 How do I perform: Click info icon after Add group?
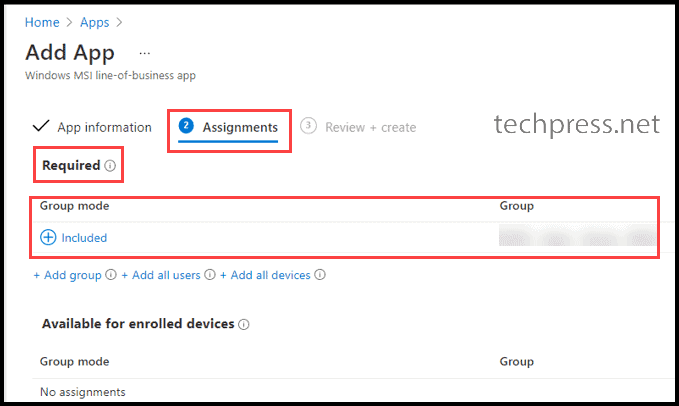[x=111, y=275]
